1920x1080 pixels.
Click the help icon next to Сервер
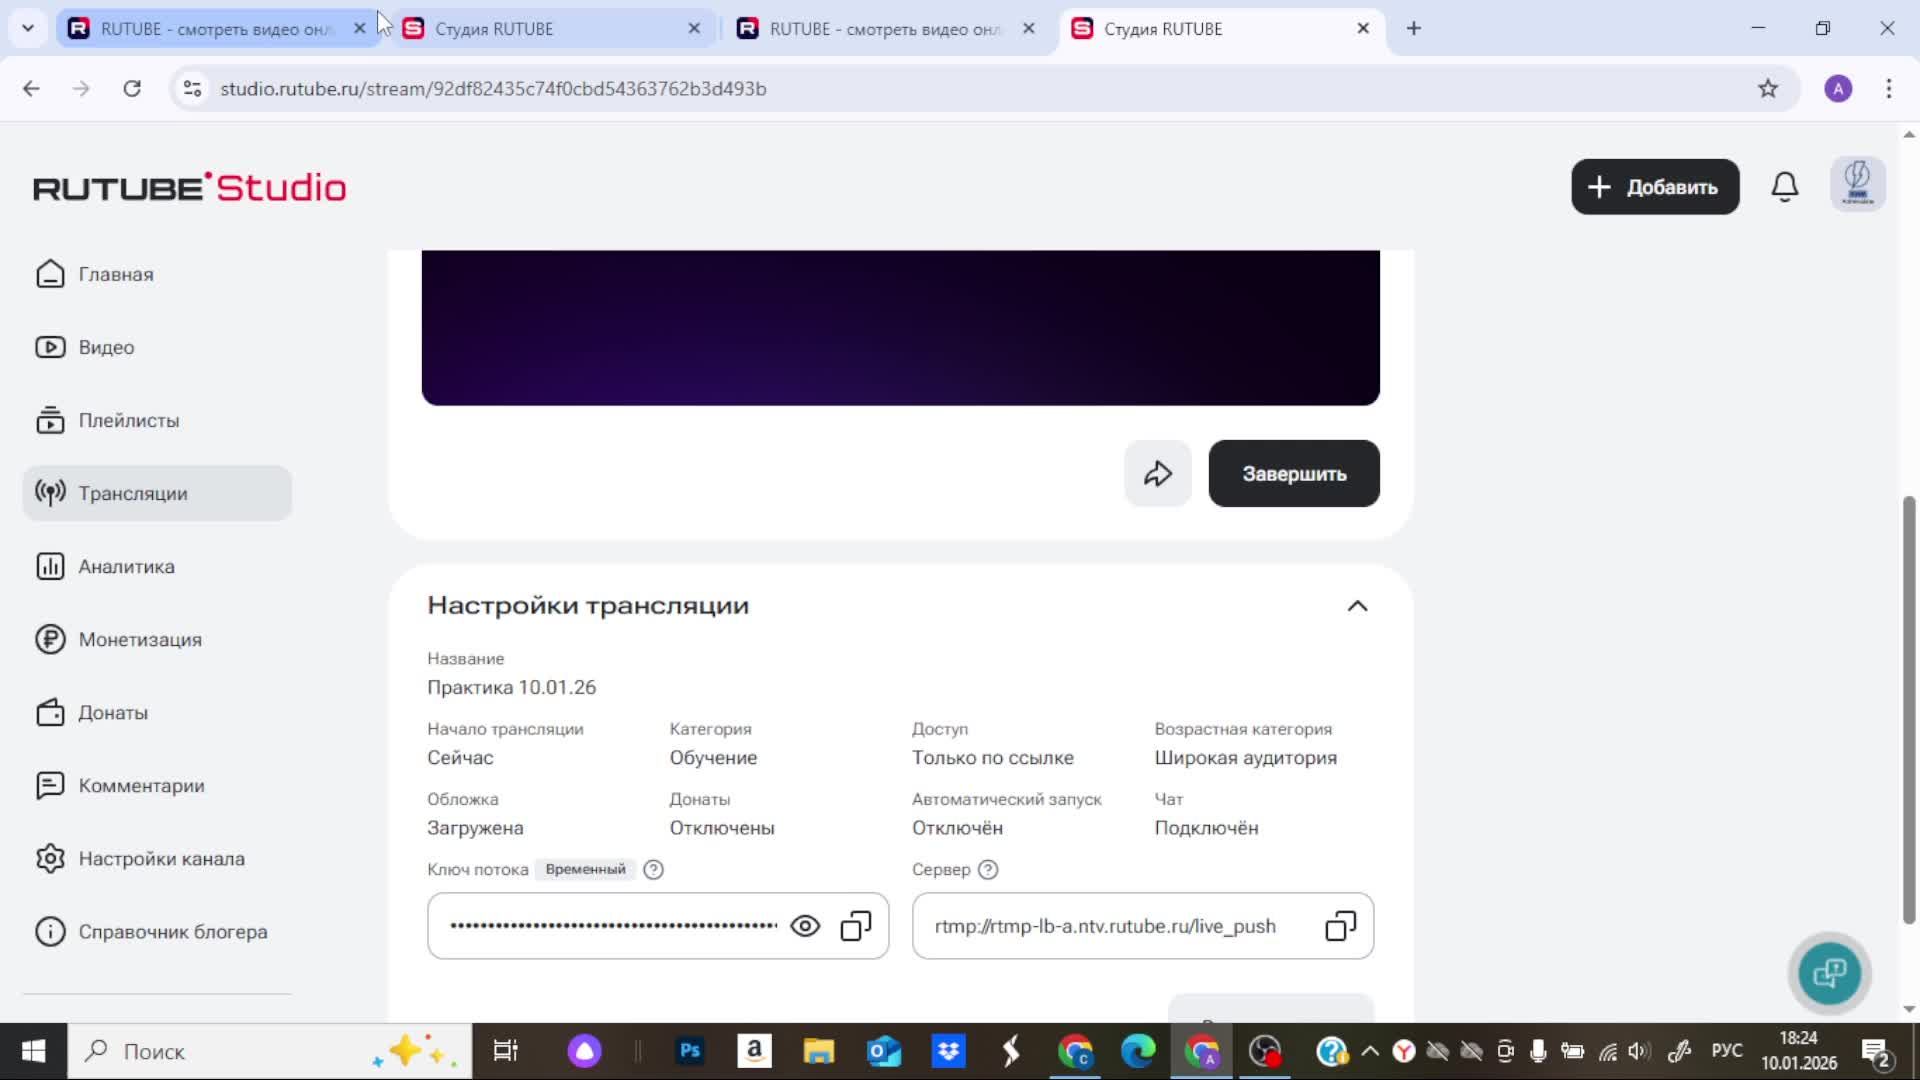pyautogui.click(x=988, y=869)
